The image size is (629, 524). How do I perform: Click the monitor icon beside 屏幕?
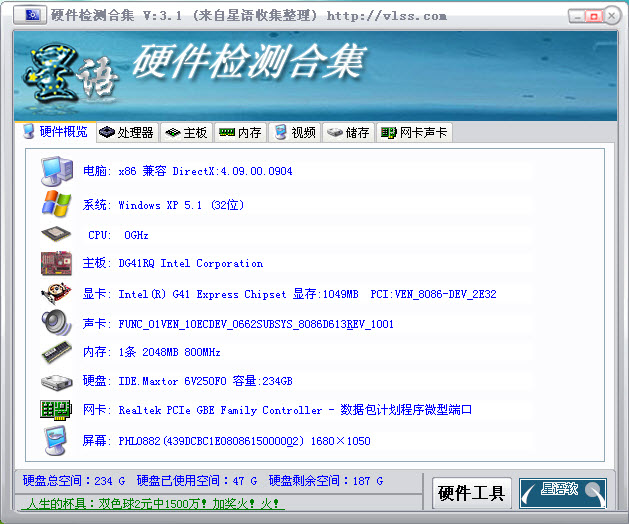pyautogui.click(x=55, y=441)
